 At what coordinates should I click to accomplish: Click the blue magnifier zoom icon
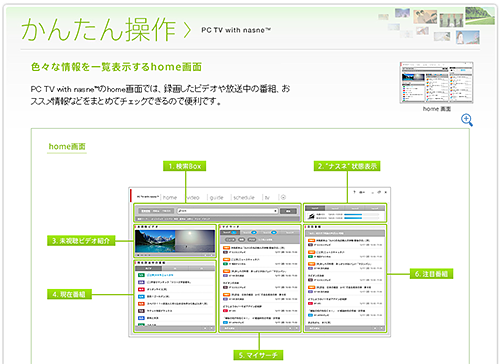tap(467, 120)
